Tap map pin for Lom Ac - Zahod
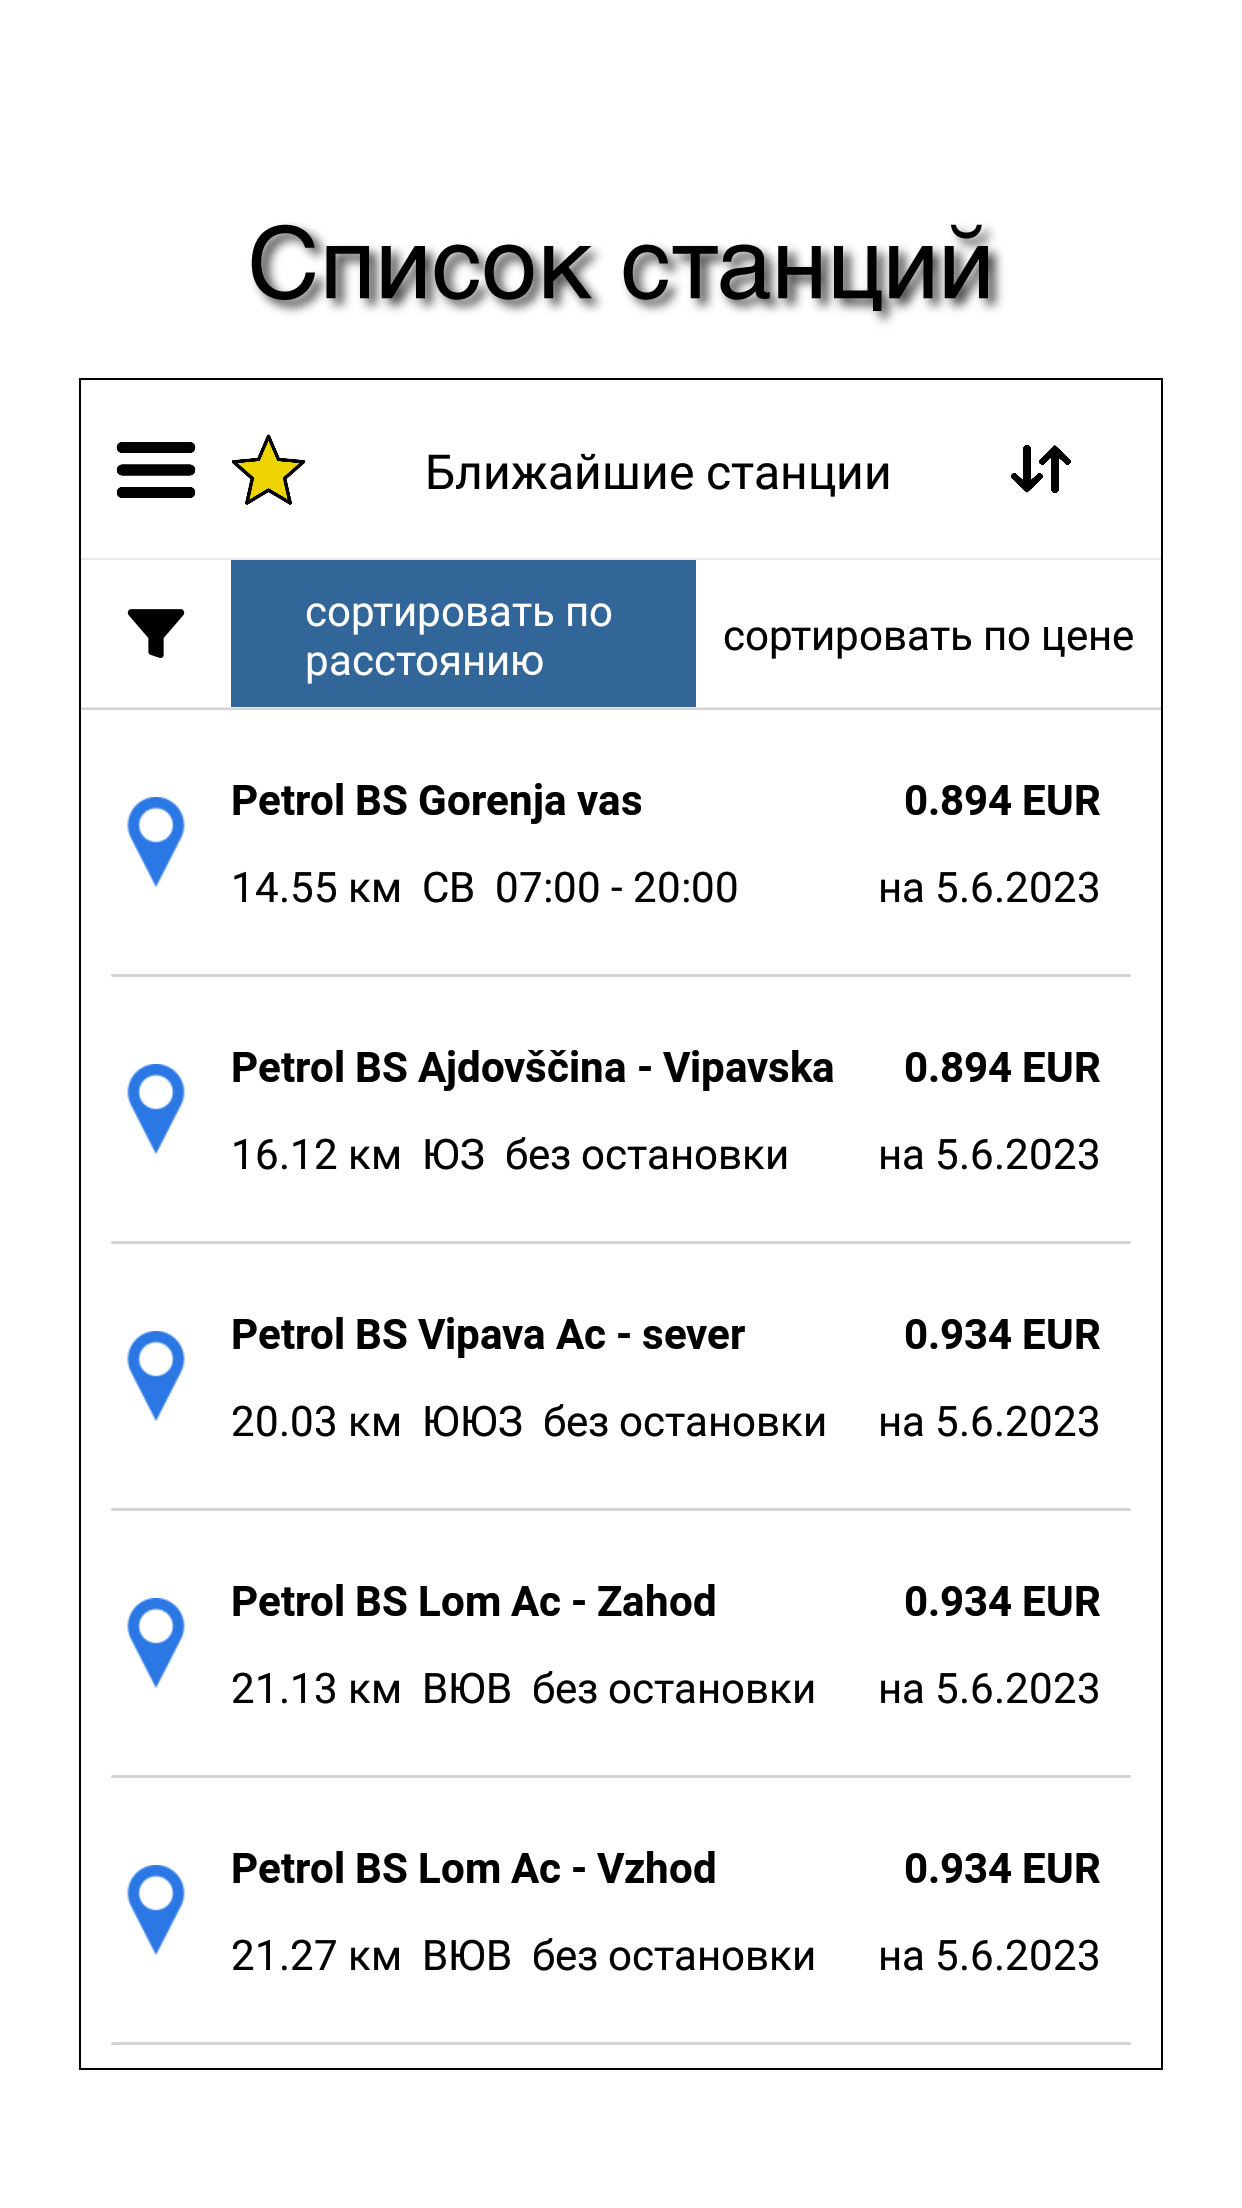 click(156, 1641)
